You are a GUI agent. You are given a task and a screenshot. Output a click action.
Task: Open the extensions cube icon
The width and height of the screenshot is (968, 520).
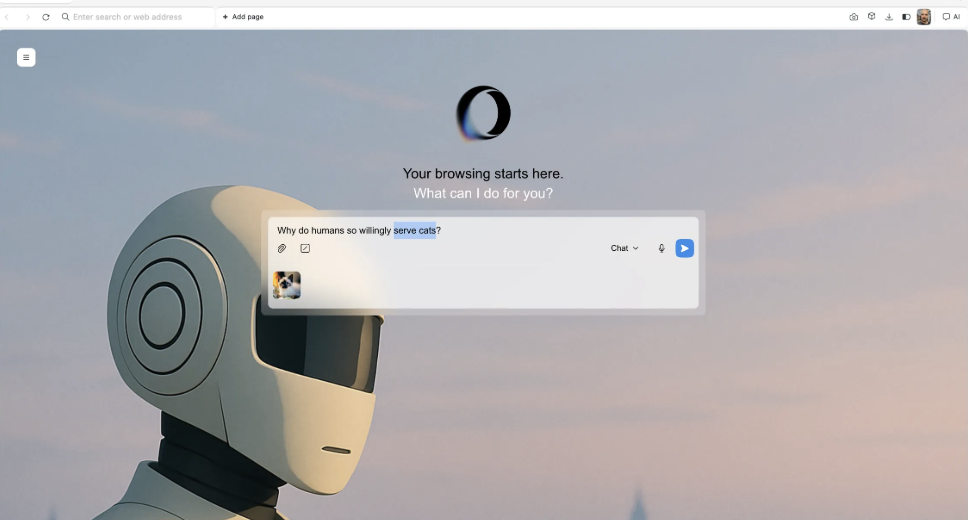click(871, 17)
